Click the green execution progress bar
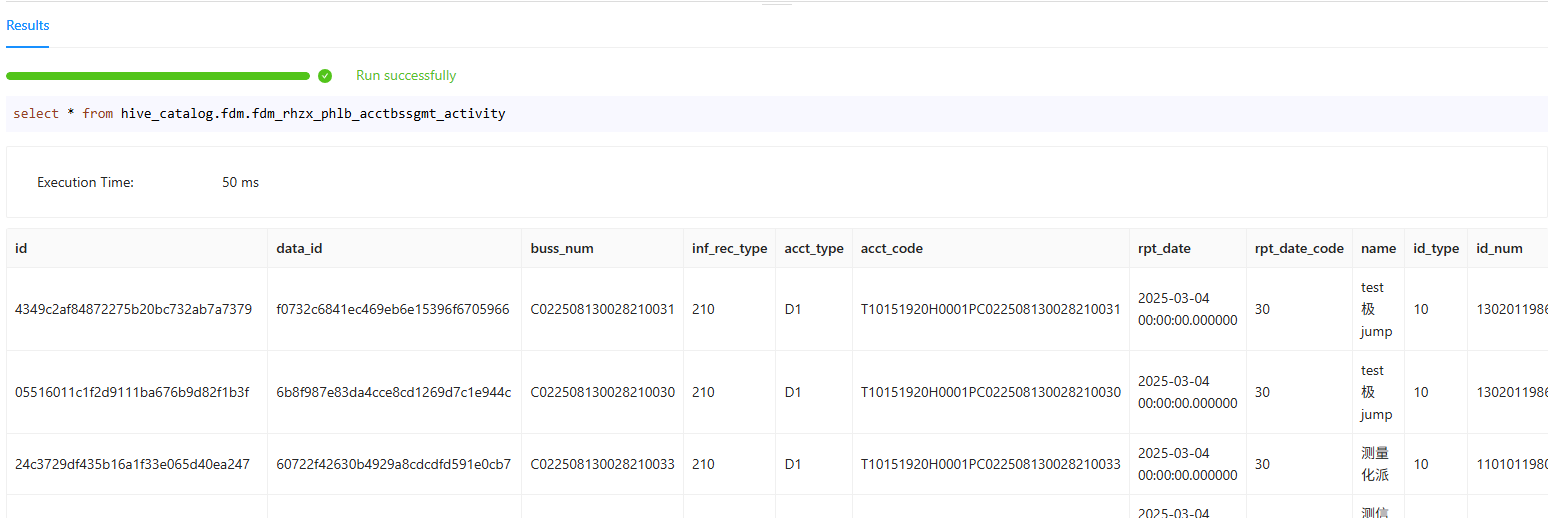The width and height of the screenshot is (1548, 518). pos(158,76)
